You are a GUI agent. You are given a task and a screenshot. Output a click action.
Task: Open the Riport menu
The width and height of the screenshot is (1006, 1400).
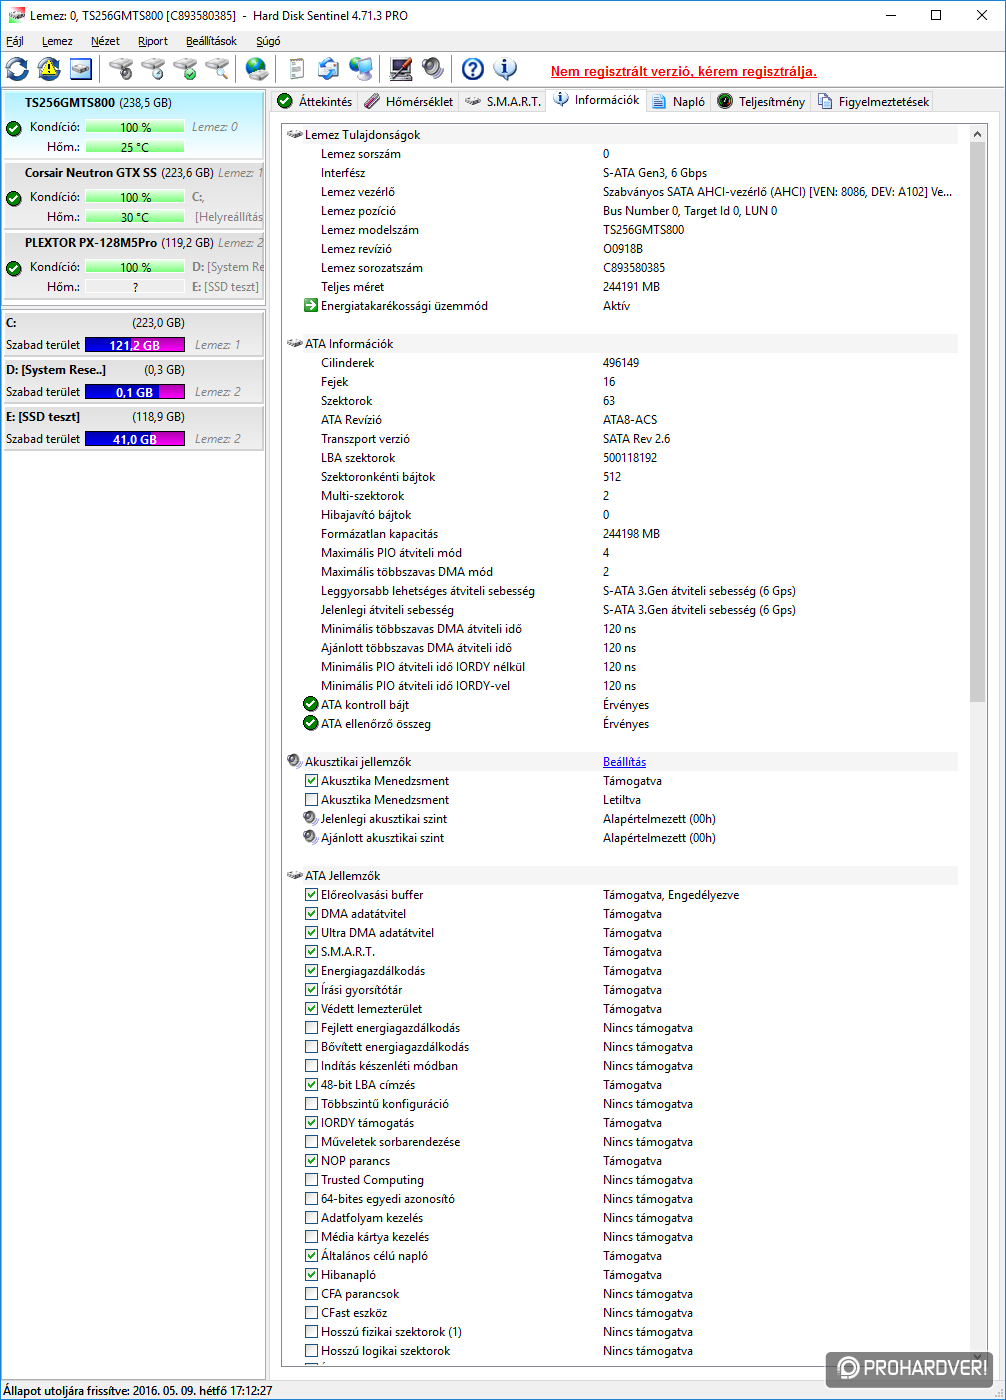point(153,41)
